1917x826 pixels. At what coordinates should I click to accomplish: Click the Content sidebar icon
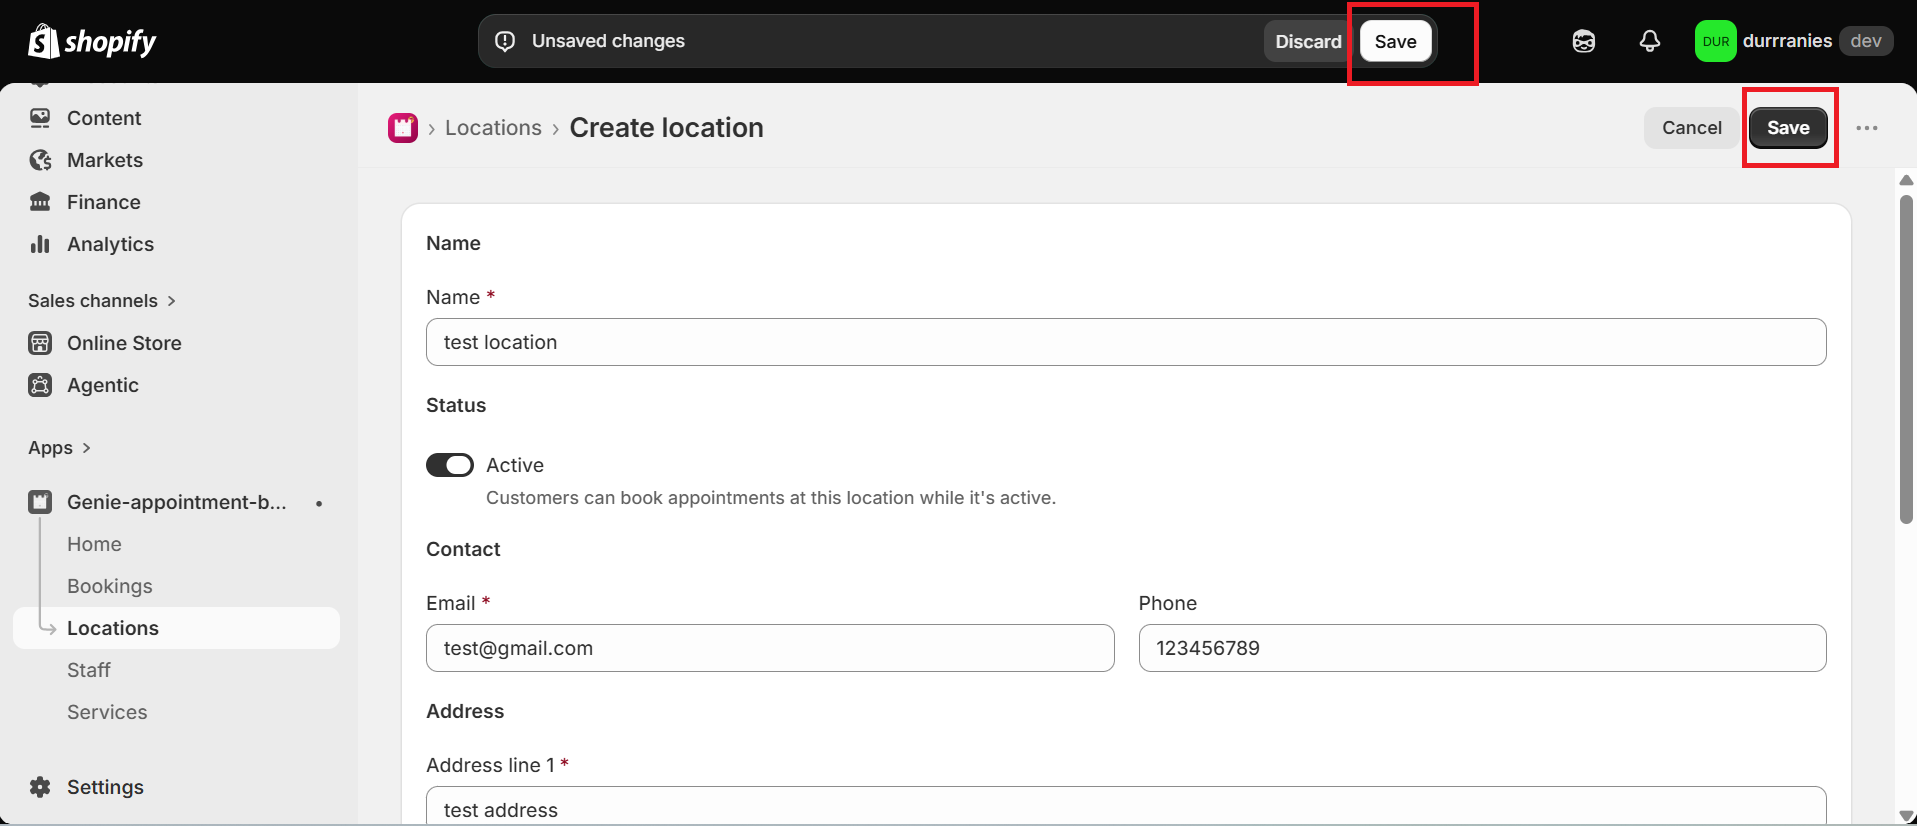40,118
